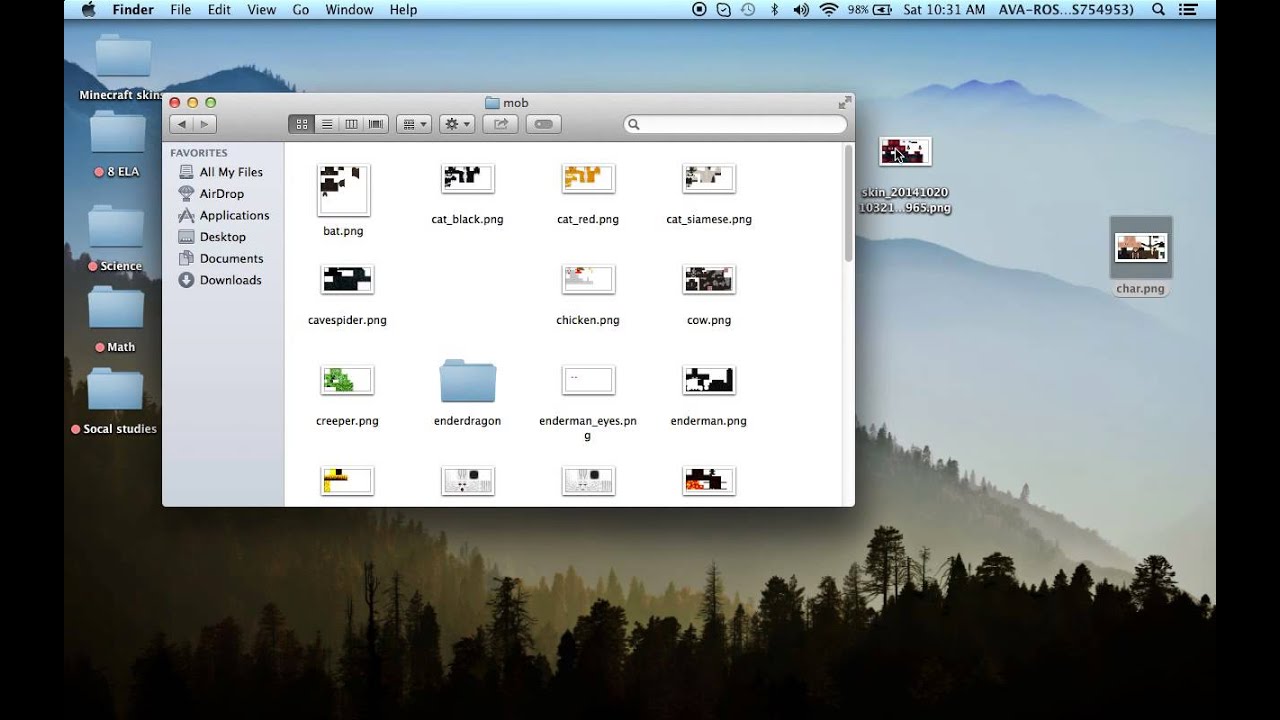Open the Window menu

point(349,9)
